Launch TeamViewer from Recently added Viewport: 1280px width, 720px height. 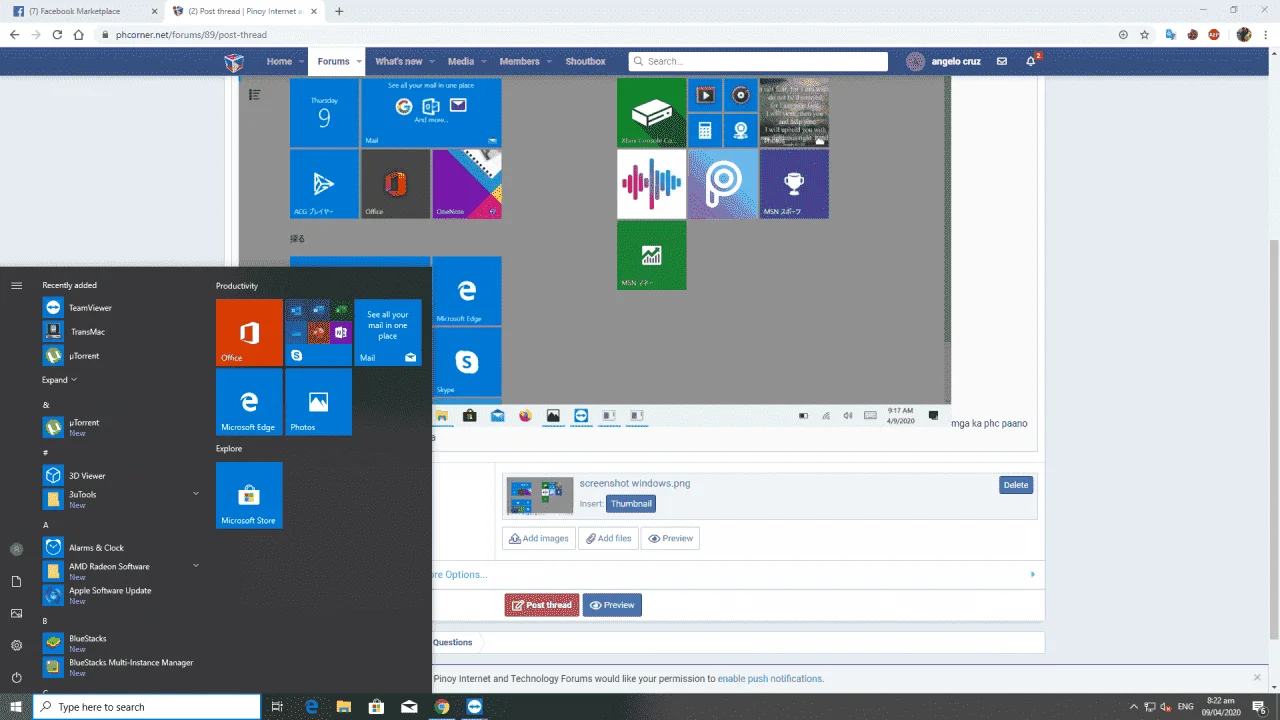click(x=78, y=308)
